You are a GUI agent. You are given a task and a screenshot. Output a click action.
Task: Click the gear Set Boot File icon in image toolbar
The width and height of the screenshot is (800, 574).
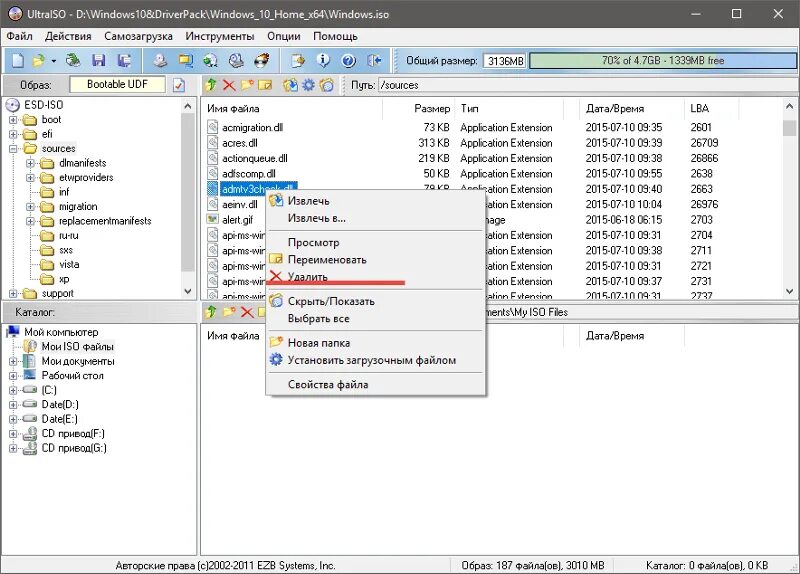(x=308, y=85)
